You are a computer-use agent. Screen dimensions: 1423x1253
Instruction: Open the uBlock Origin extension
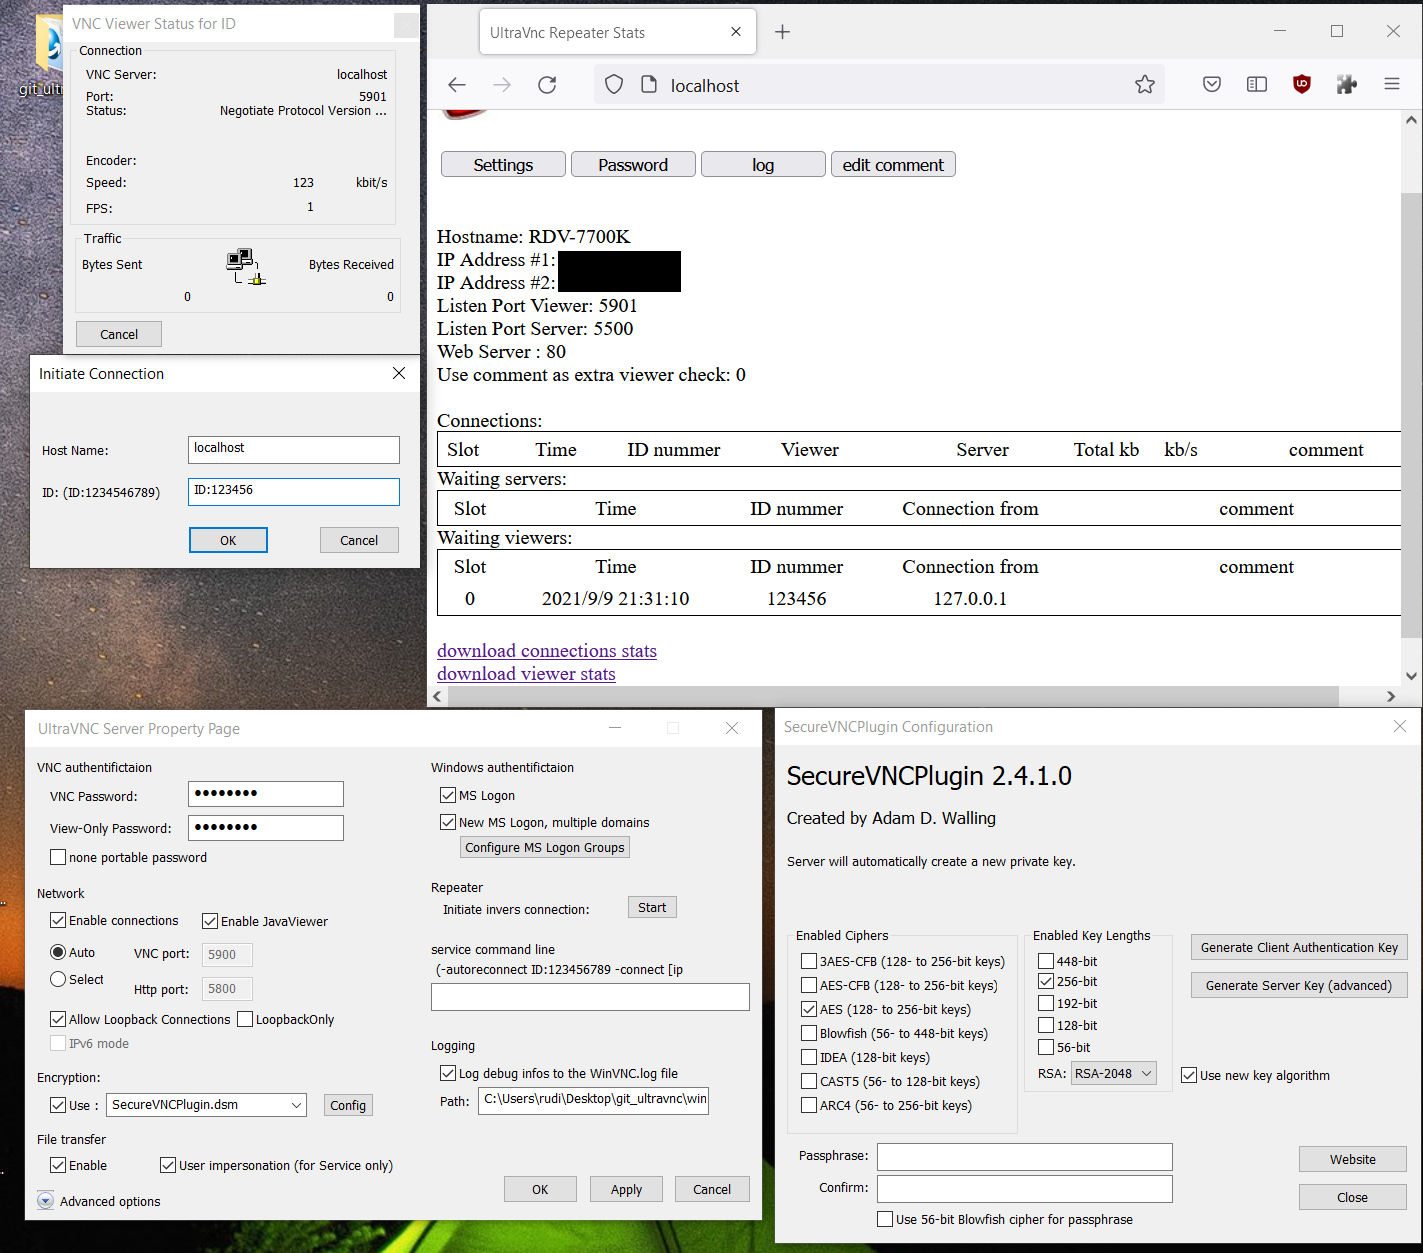[1302, 85]
